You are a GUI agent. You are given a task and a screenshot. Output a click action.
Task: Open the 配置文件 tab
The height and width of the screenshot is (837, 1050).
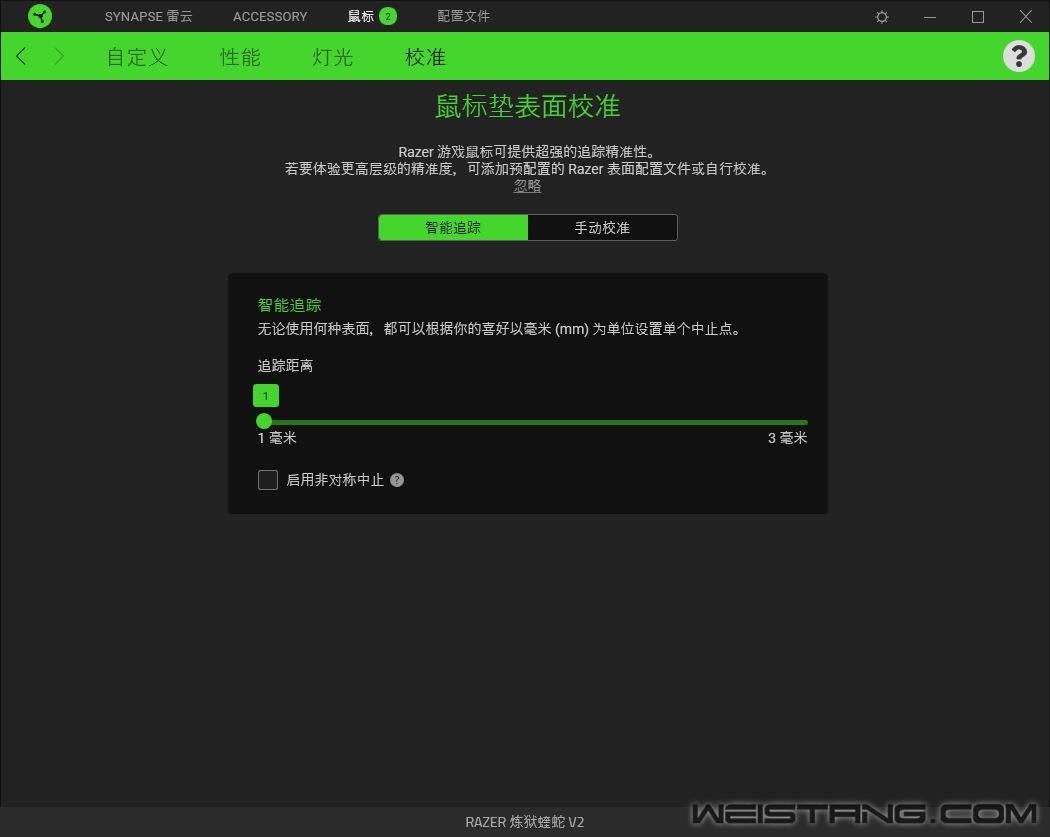463,16
